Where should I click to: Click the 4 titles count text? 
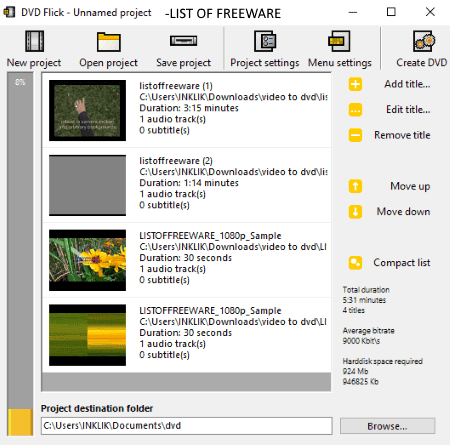[x=354, y=310]
